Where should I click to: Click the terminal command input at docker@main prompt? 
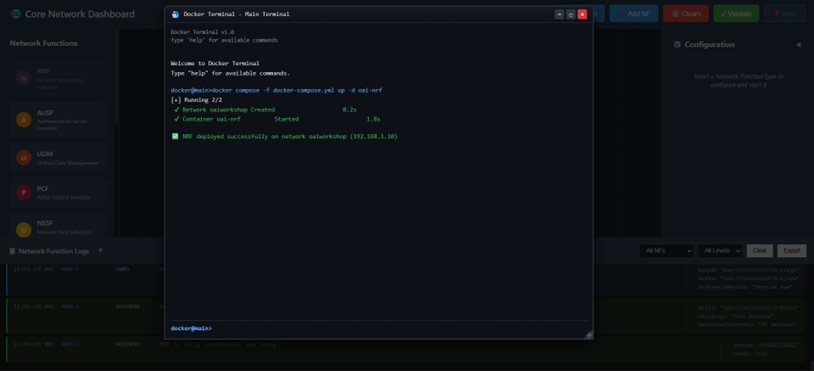[399, 328]
